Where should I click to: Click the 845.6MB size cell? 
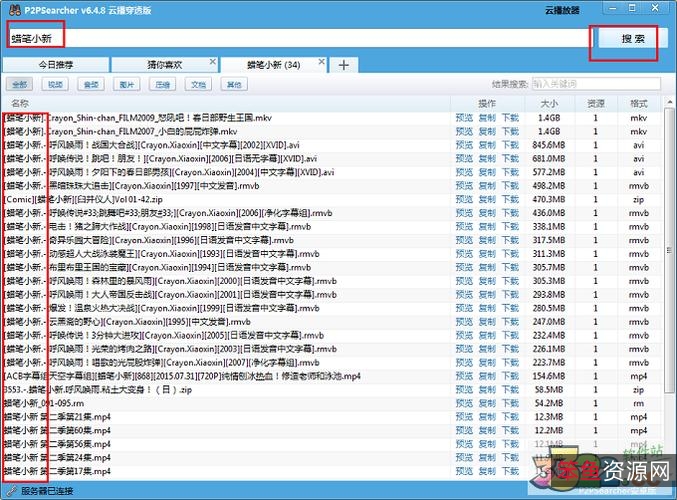click(x=549, y=145)
